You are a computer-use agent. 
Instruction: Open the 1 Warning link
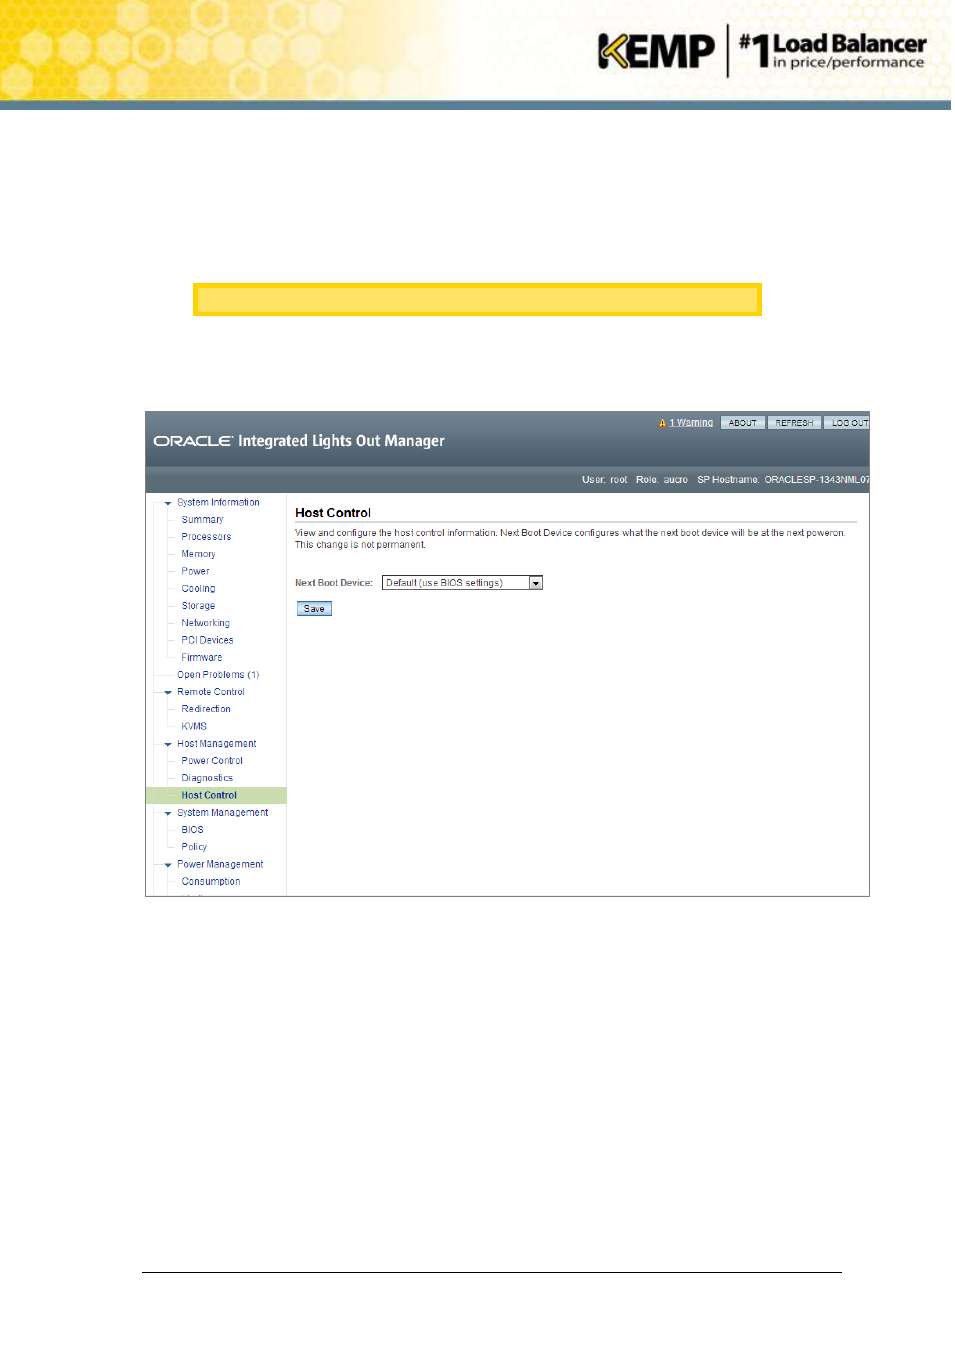[691, 423]
